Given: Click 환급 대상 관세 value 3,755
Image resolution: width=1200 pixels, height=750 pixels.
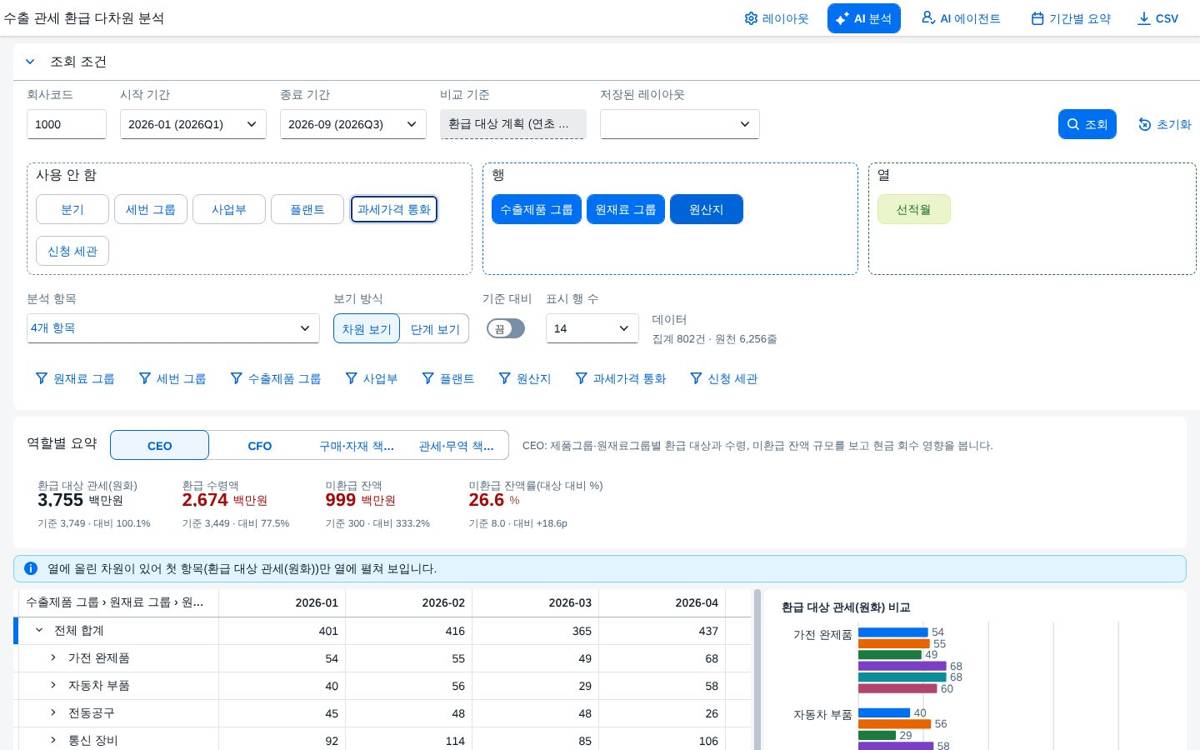Looking at the screenshot, I should coord(60,500).
